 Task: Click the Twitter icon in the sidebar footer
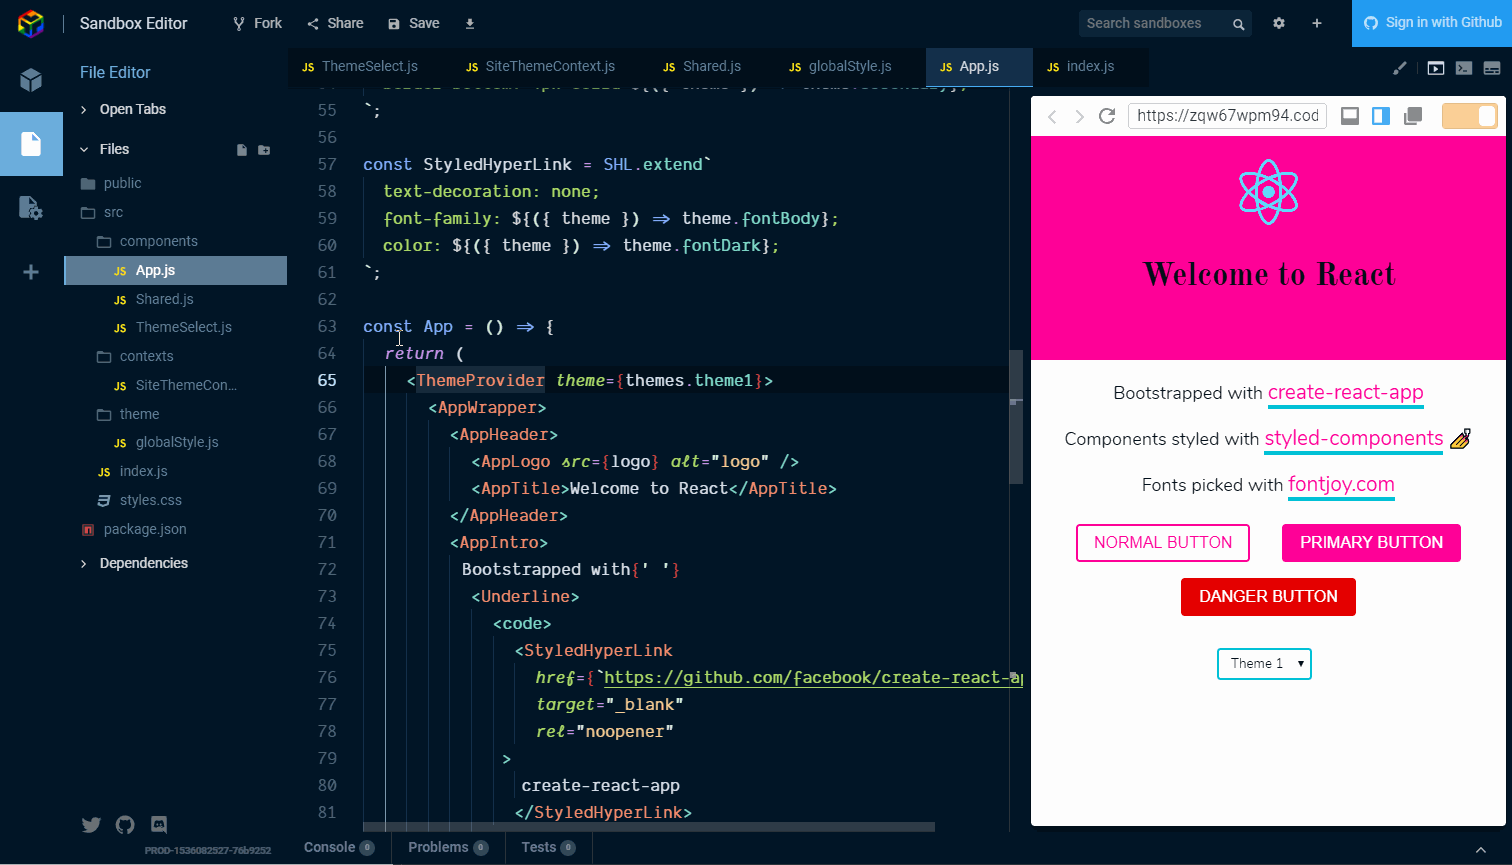click(91, 825)
